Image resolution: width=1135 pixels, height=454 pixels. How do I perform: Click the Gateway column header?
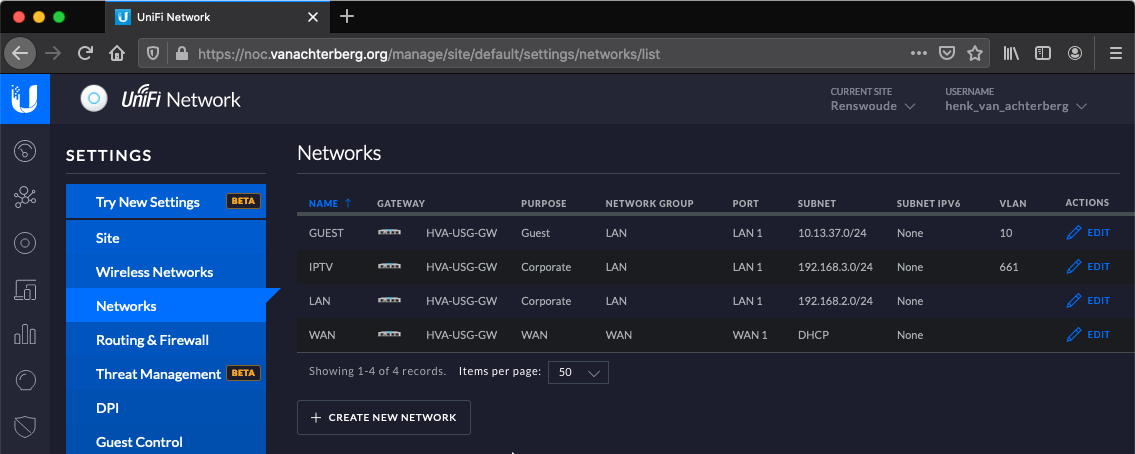pos(401,203)
